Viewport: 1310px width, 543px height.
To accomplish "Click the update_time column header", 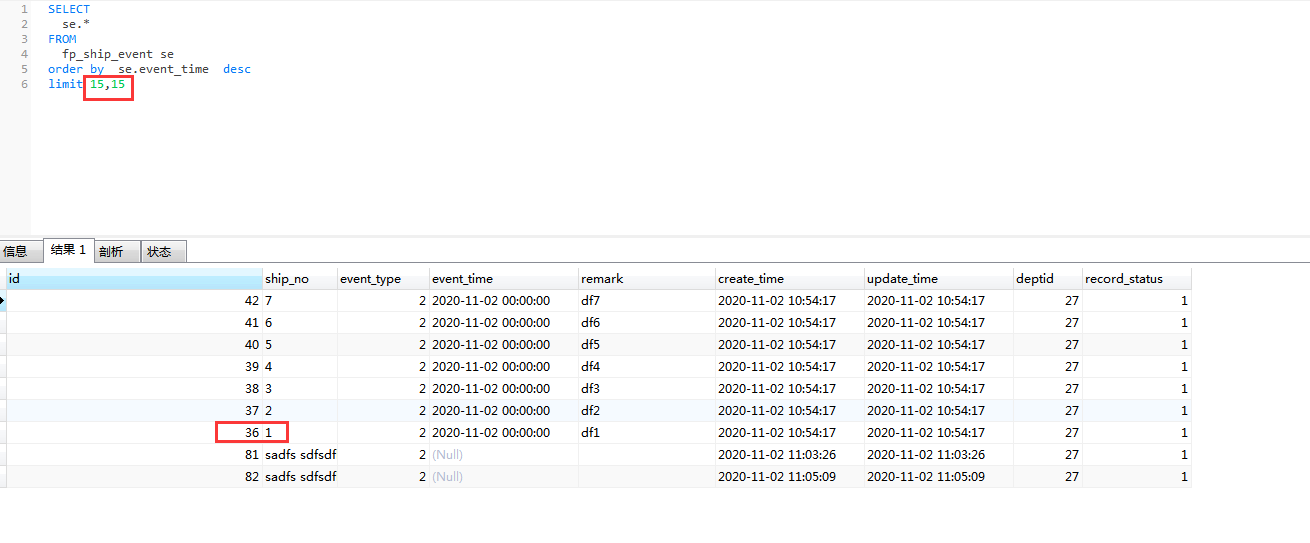I will pos(937,279).
